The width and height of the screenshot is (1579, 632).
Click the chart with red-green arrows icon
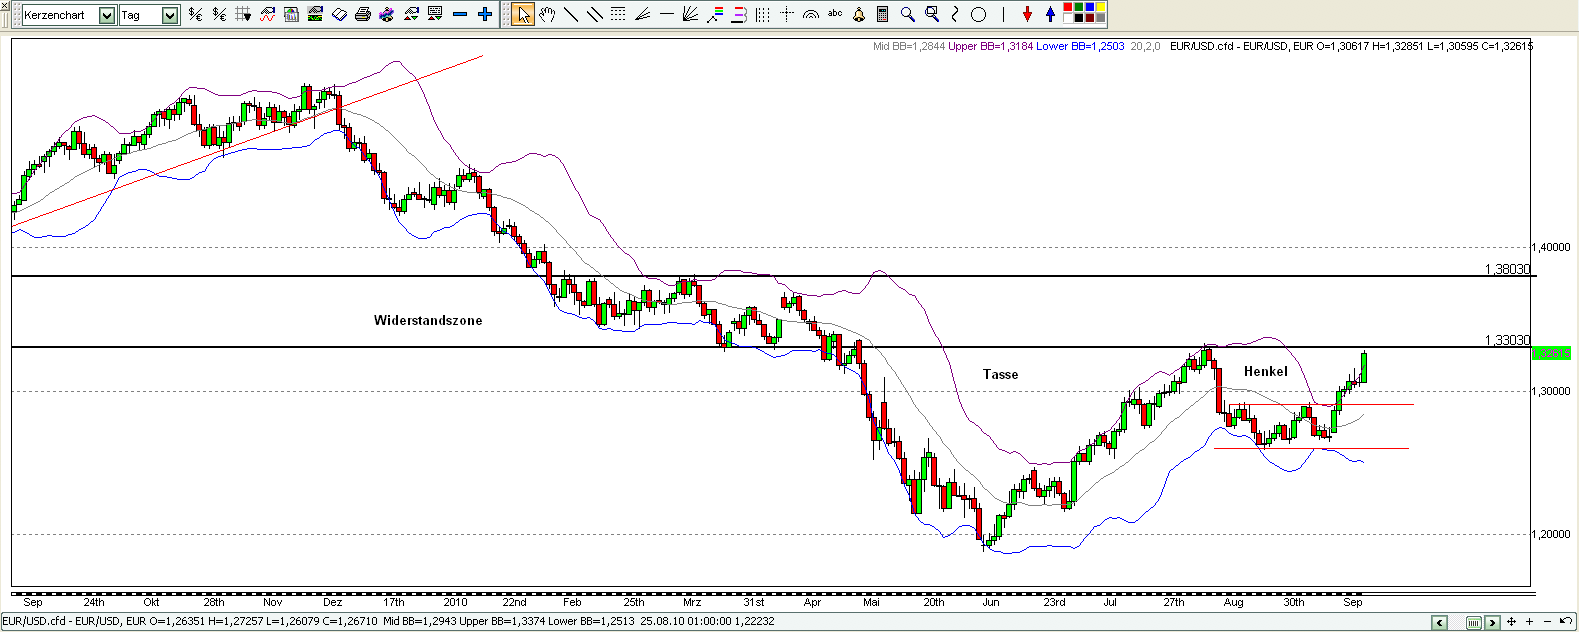coord(411,14)
